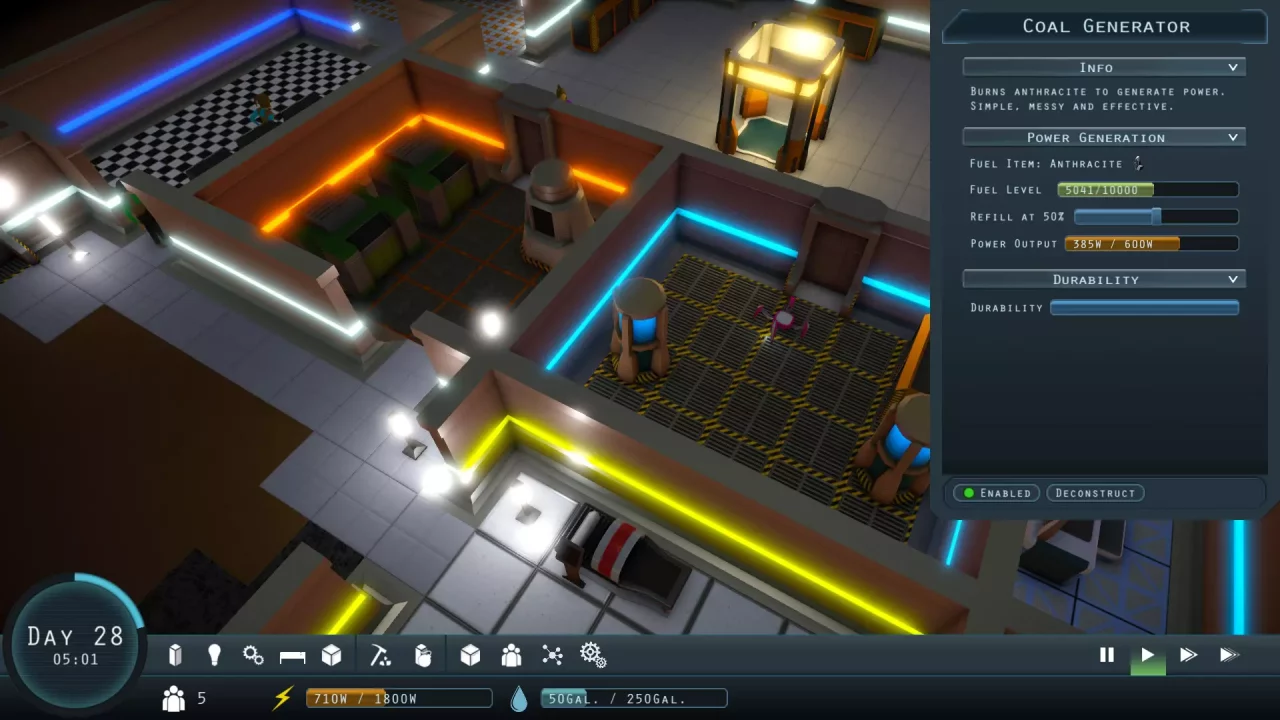This screenshot has height=720, width=1280.
Task: Click the Refill at 50% slider handle
Action: coord(1156,216)
